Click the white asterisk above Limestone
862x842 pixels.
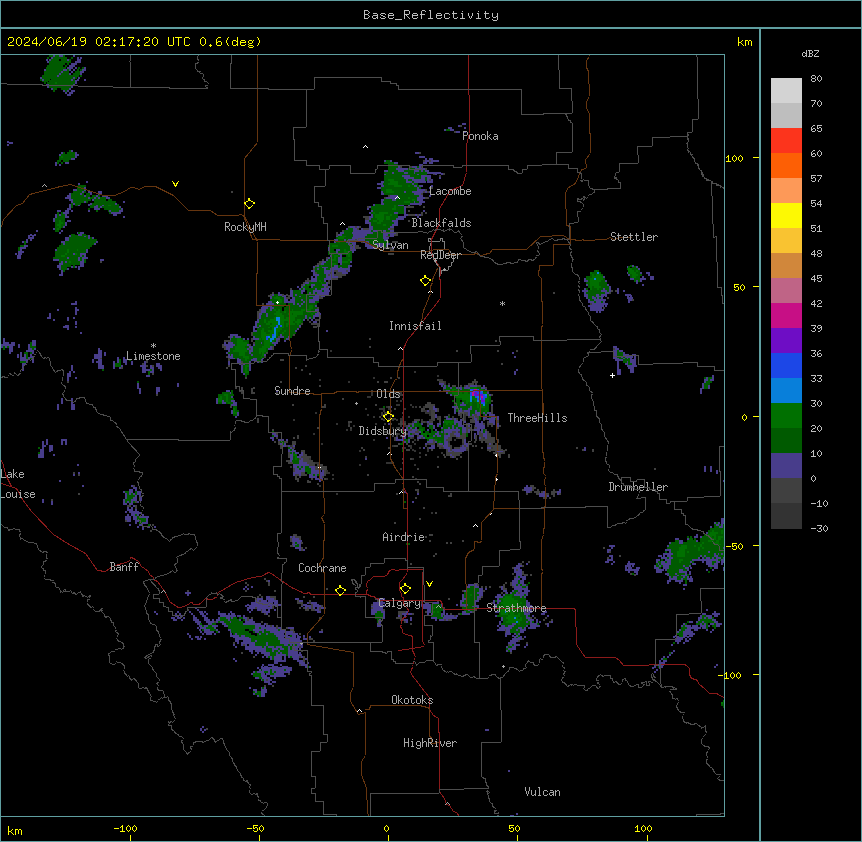(153, 346)
